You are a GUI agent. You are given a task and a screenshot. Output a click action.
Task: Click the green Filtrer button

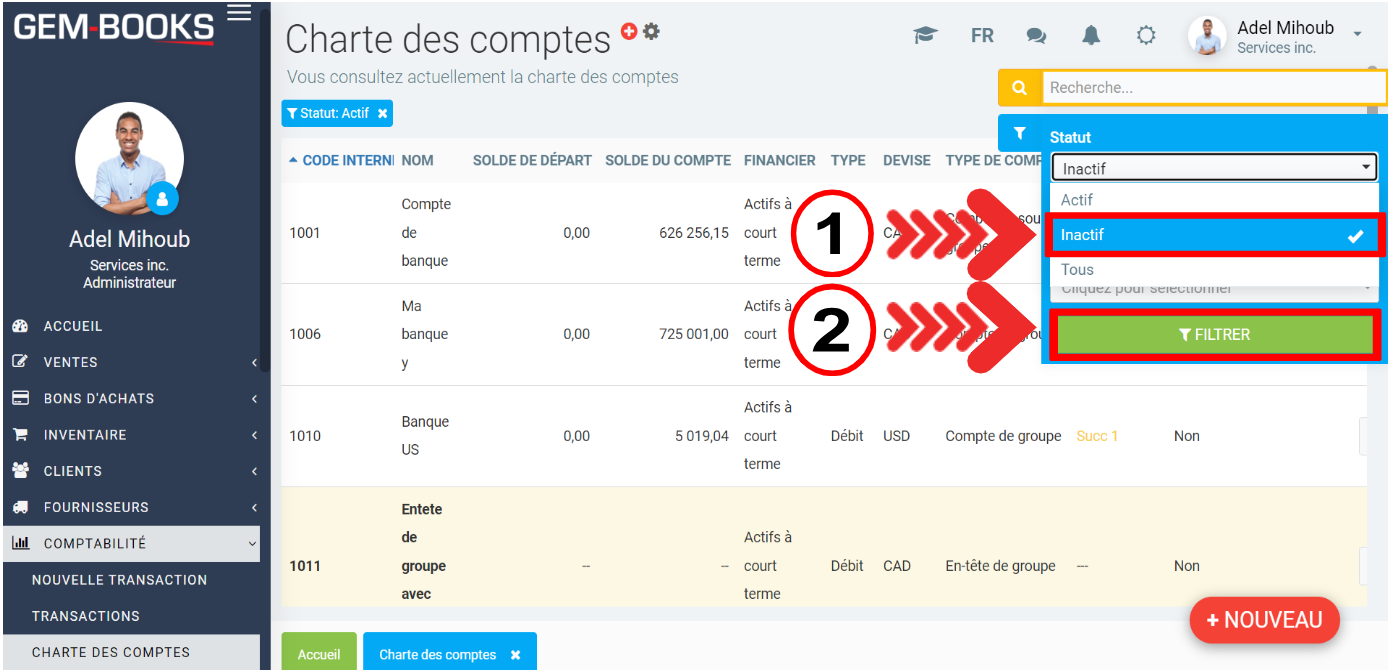(1214, 335)
